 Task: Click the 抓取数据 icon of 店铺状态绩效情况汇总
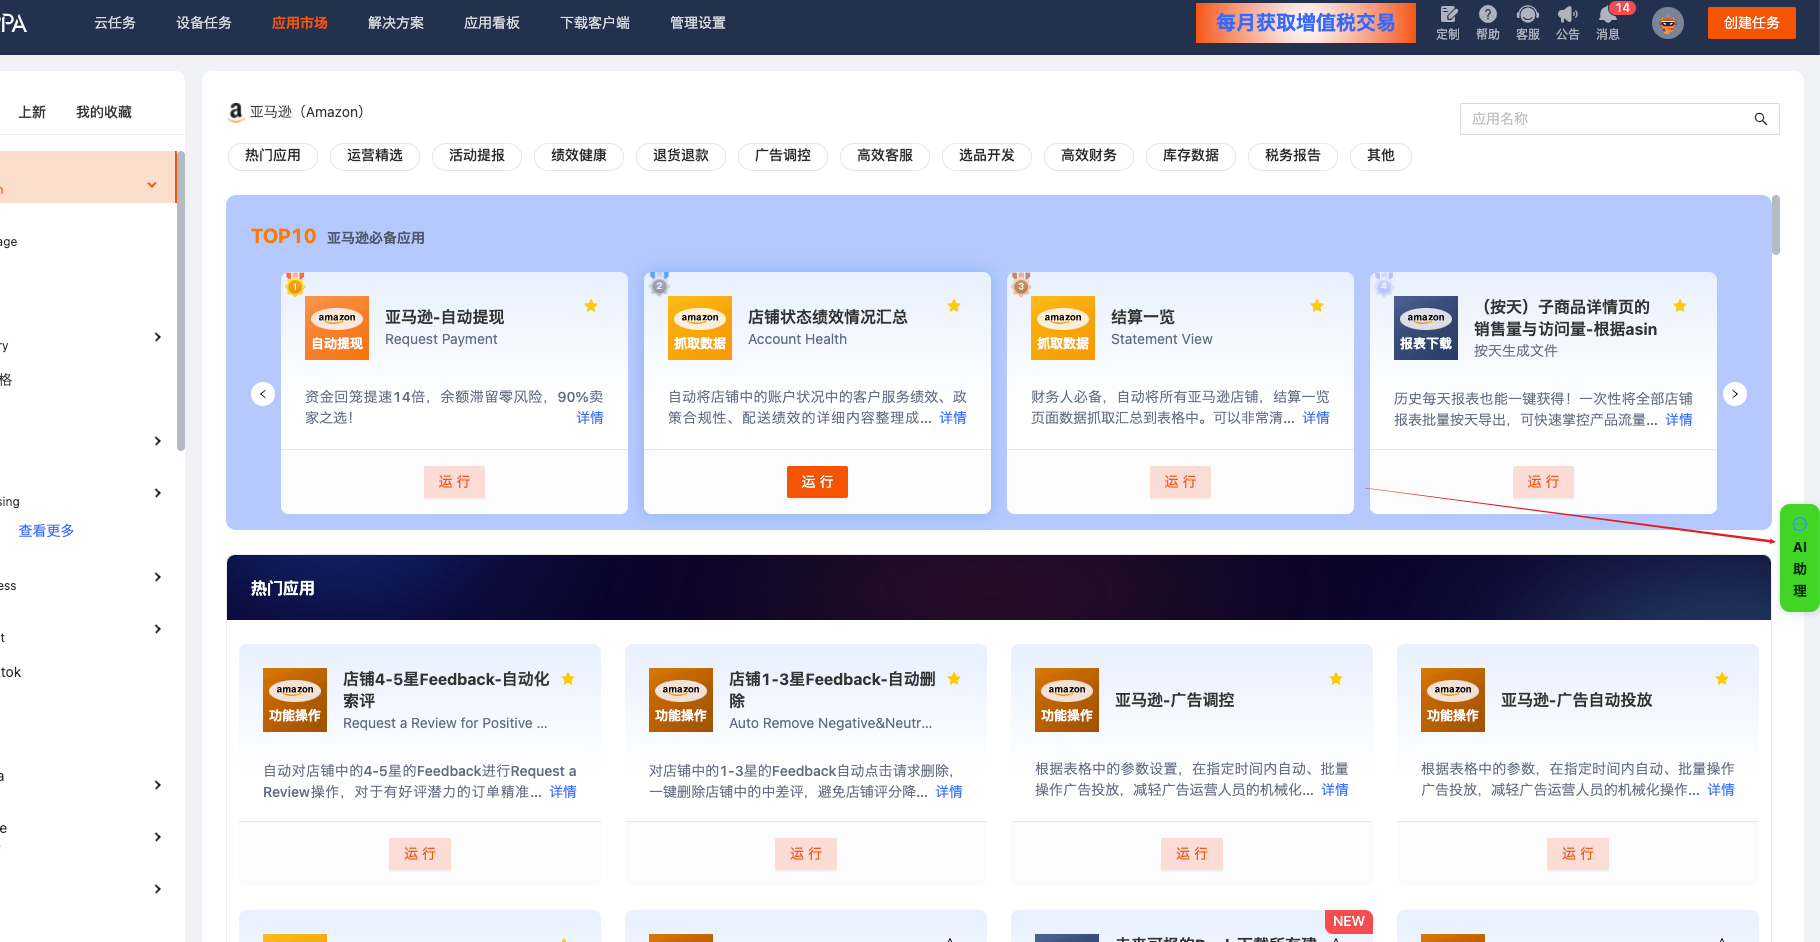(700, 328)
